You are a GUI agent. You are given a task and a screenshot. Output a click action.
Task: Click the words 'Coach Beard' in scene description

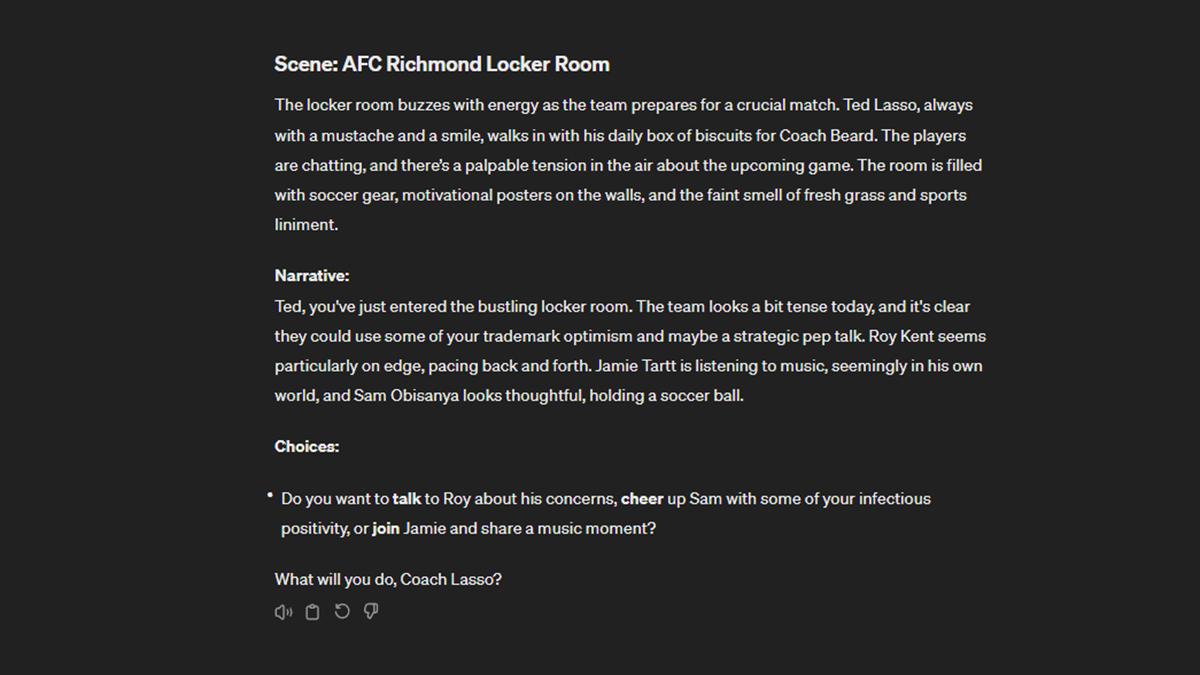coord(819,136)
